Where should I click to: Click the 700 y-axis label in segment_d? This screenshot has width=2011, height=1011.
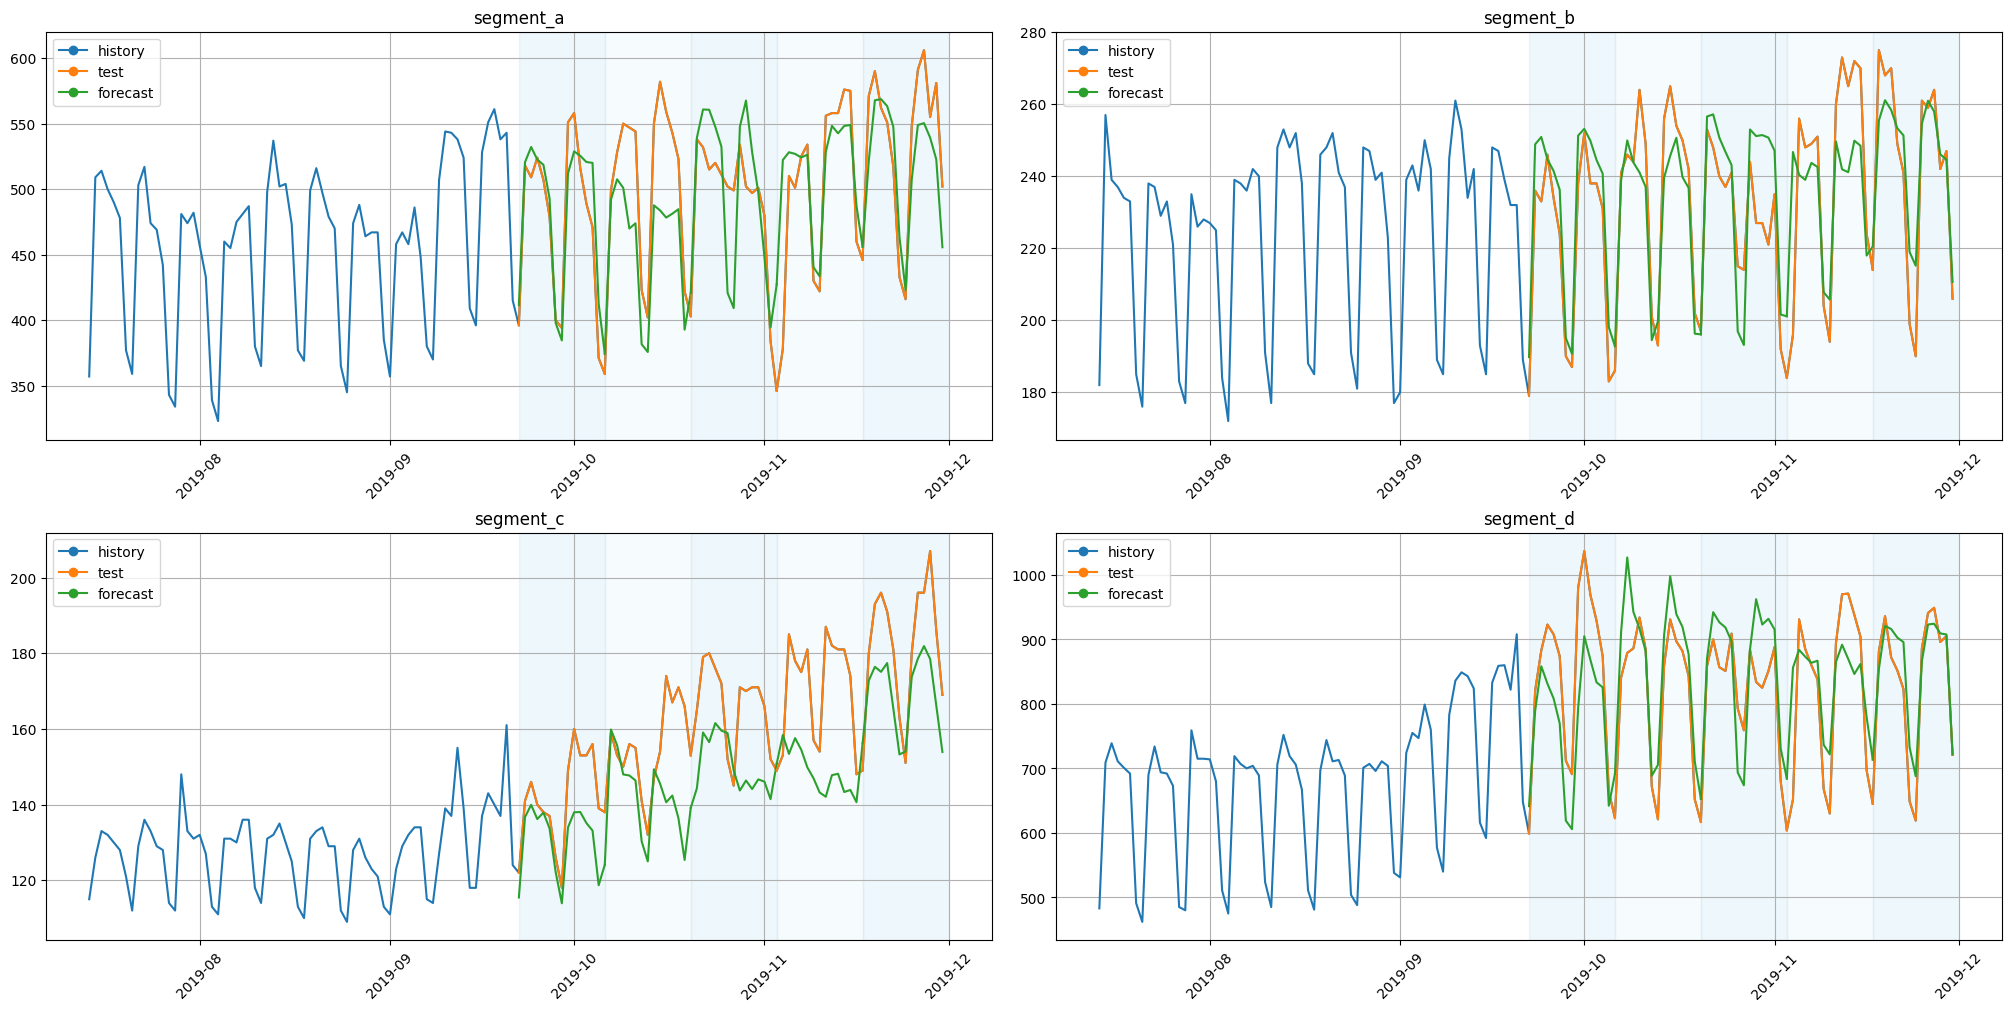tap(1034, 770)
